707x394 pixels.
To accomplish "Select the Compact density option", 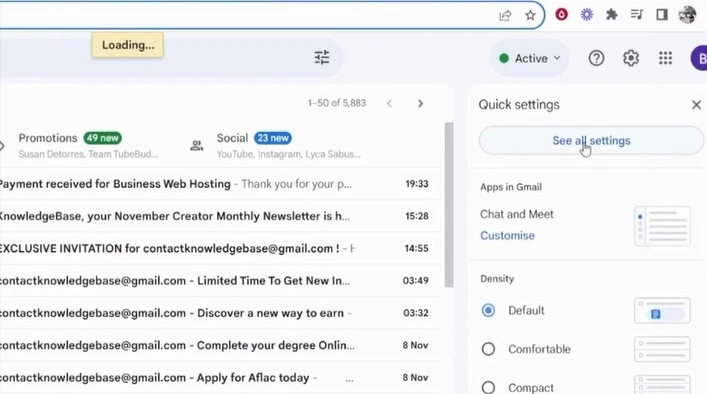I will pyautogui.click(x=488, y=387).
